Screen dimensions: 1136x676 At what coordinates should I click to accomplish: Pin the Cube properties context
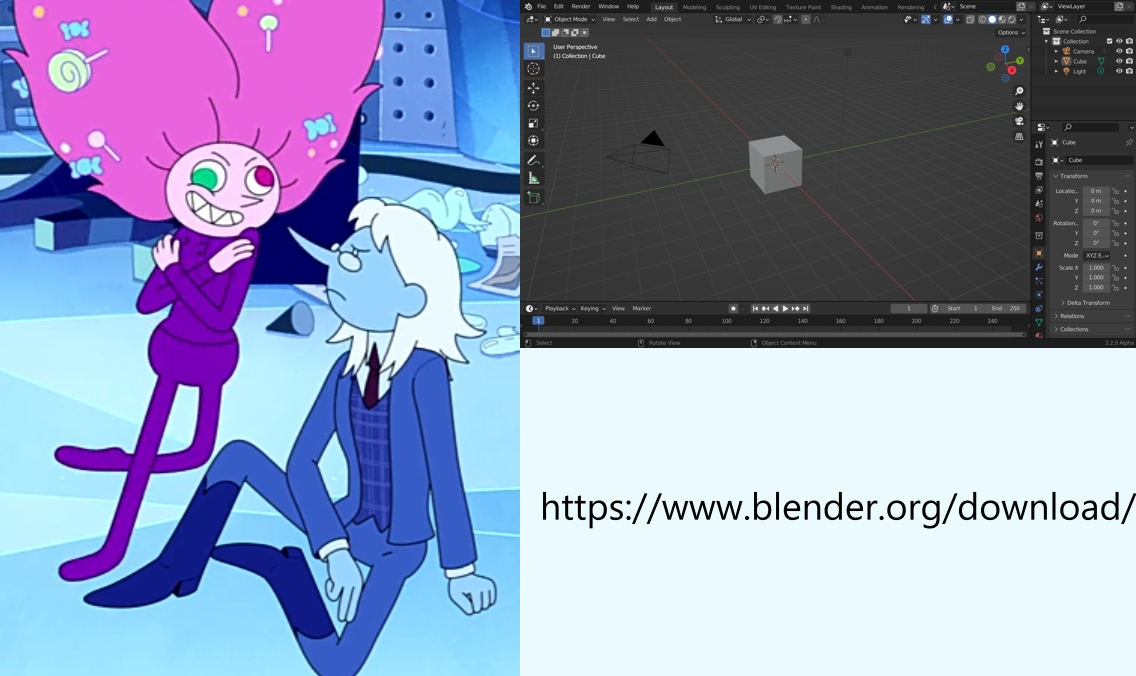point(1129,143)
